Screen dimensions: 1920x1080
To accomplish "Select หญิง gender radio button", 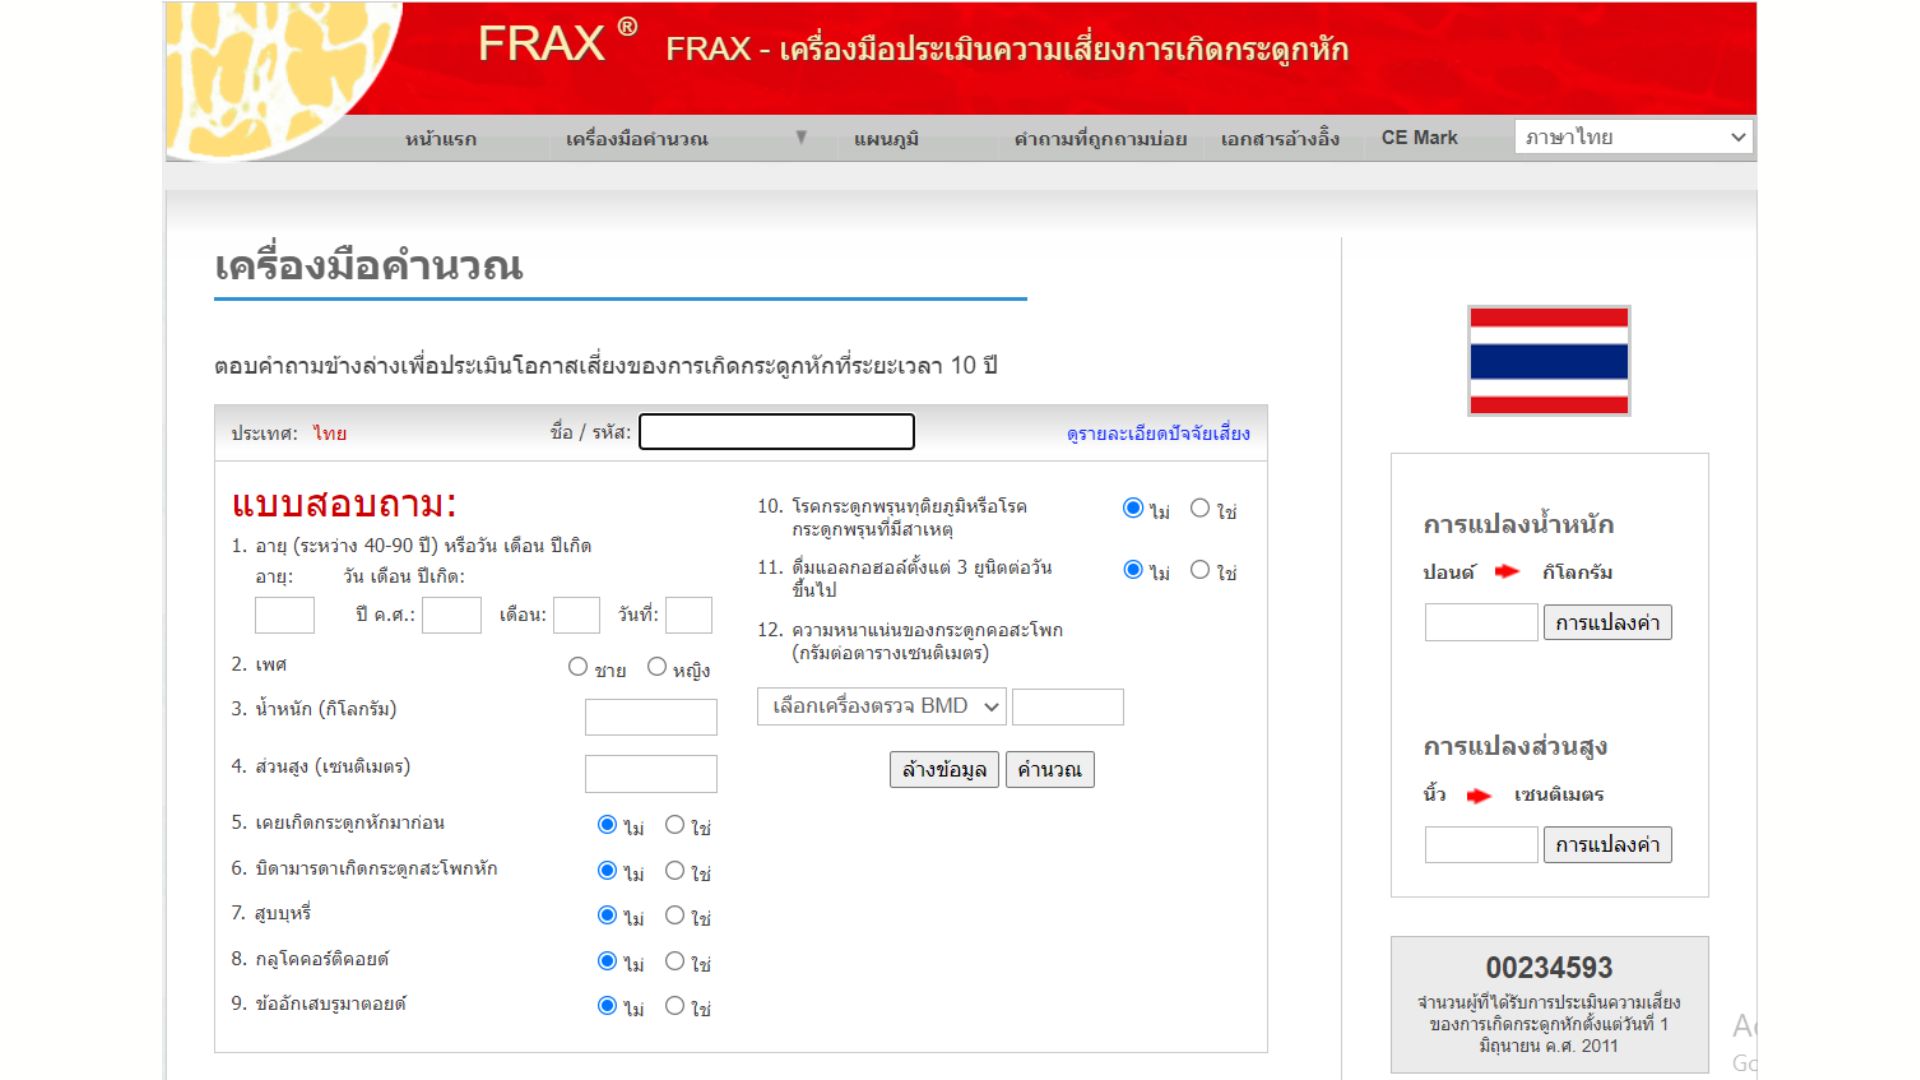I will click(x=657, y=667).
